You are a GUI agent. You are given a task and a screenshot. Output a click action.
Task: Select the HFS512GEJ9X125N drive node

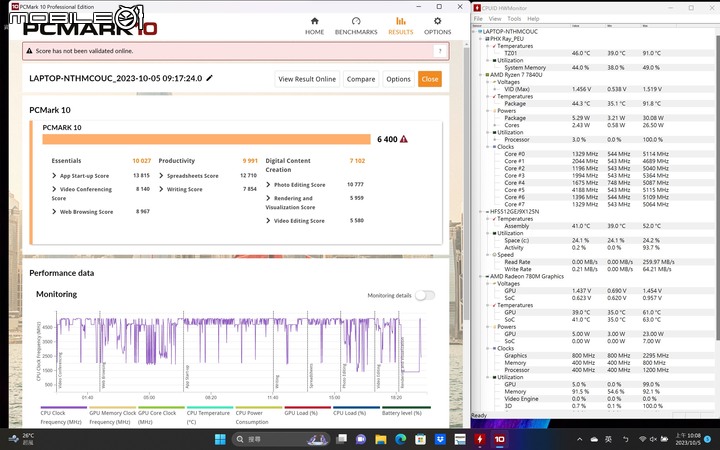point(514,212)
